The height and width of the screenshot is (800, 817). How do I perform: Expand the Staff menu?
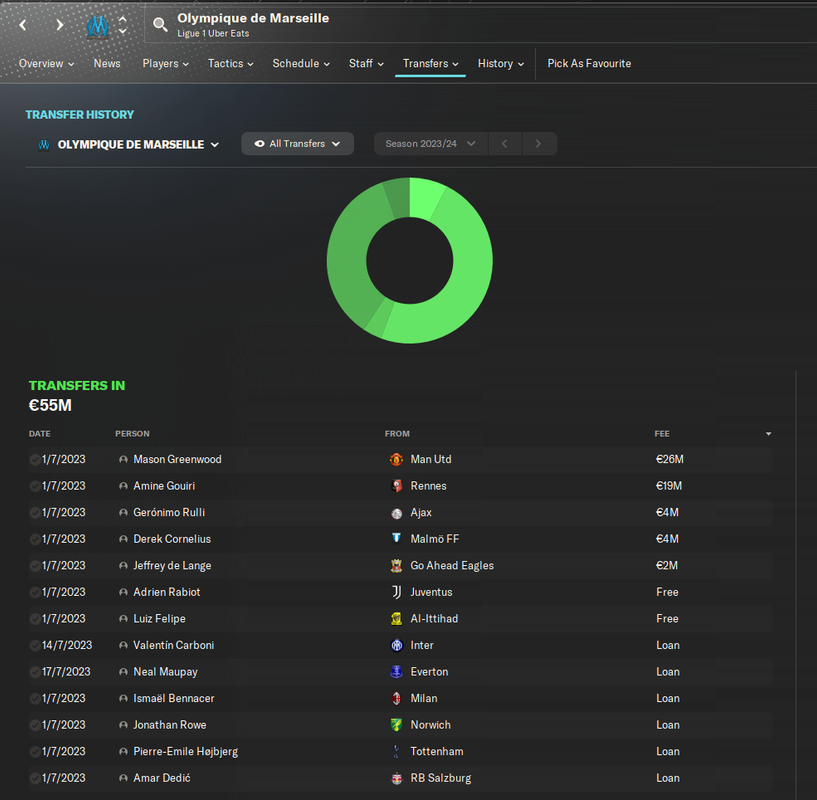pyautogui.click(x=366, y=64)
